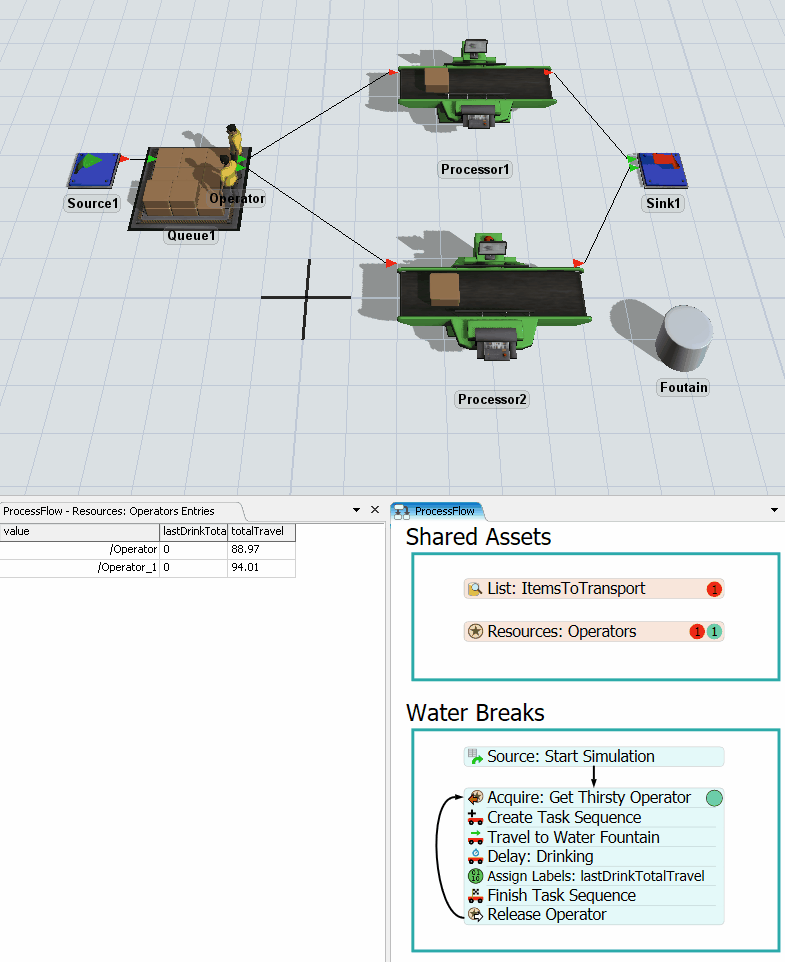Click the totalTravel cell showing 94.01
This screenshot has height=962, width=785.
click(261, 568)
